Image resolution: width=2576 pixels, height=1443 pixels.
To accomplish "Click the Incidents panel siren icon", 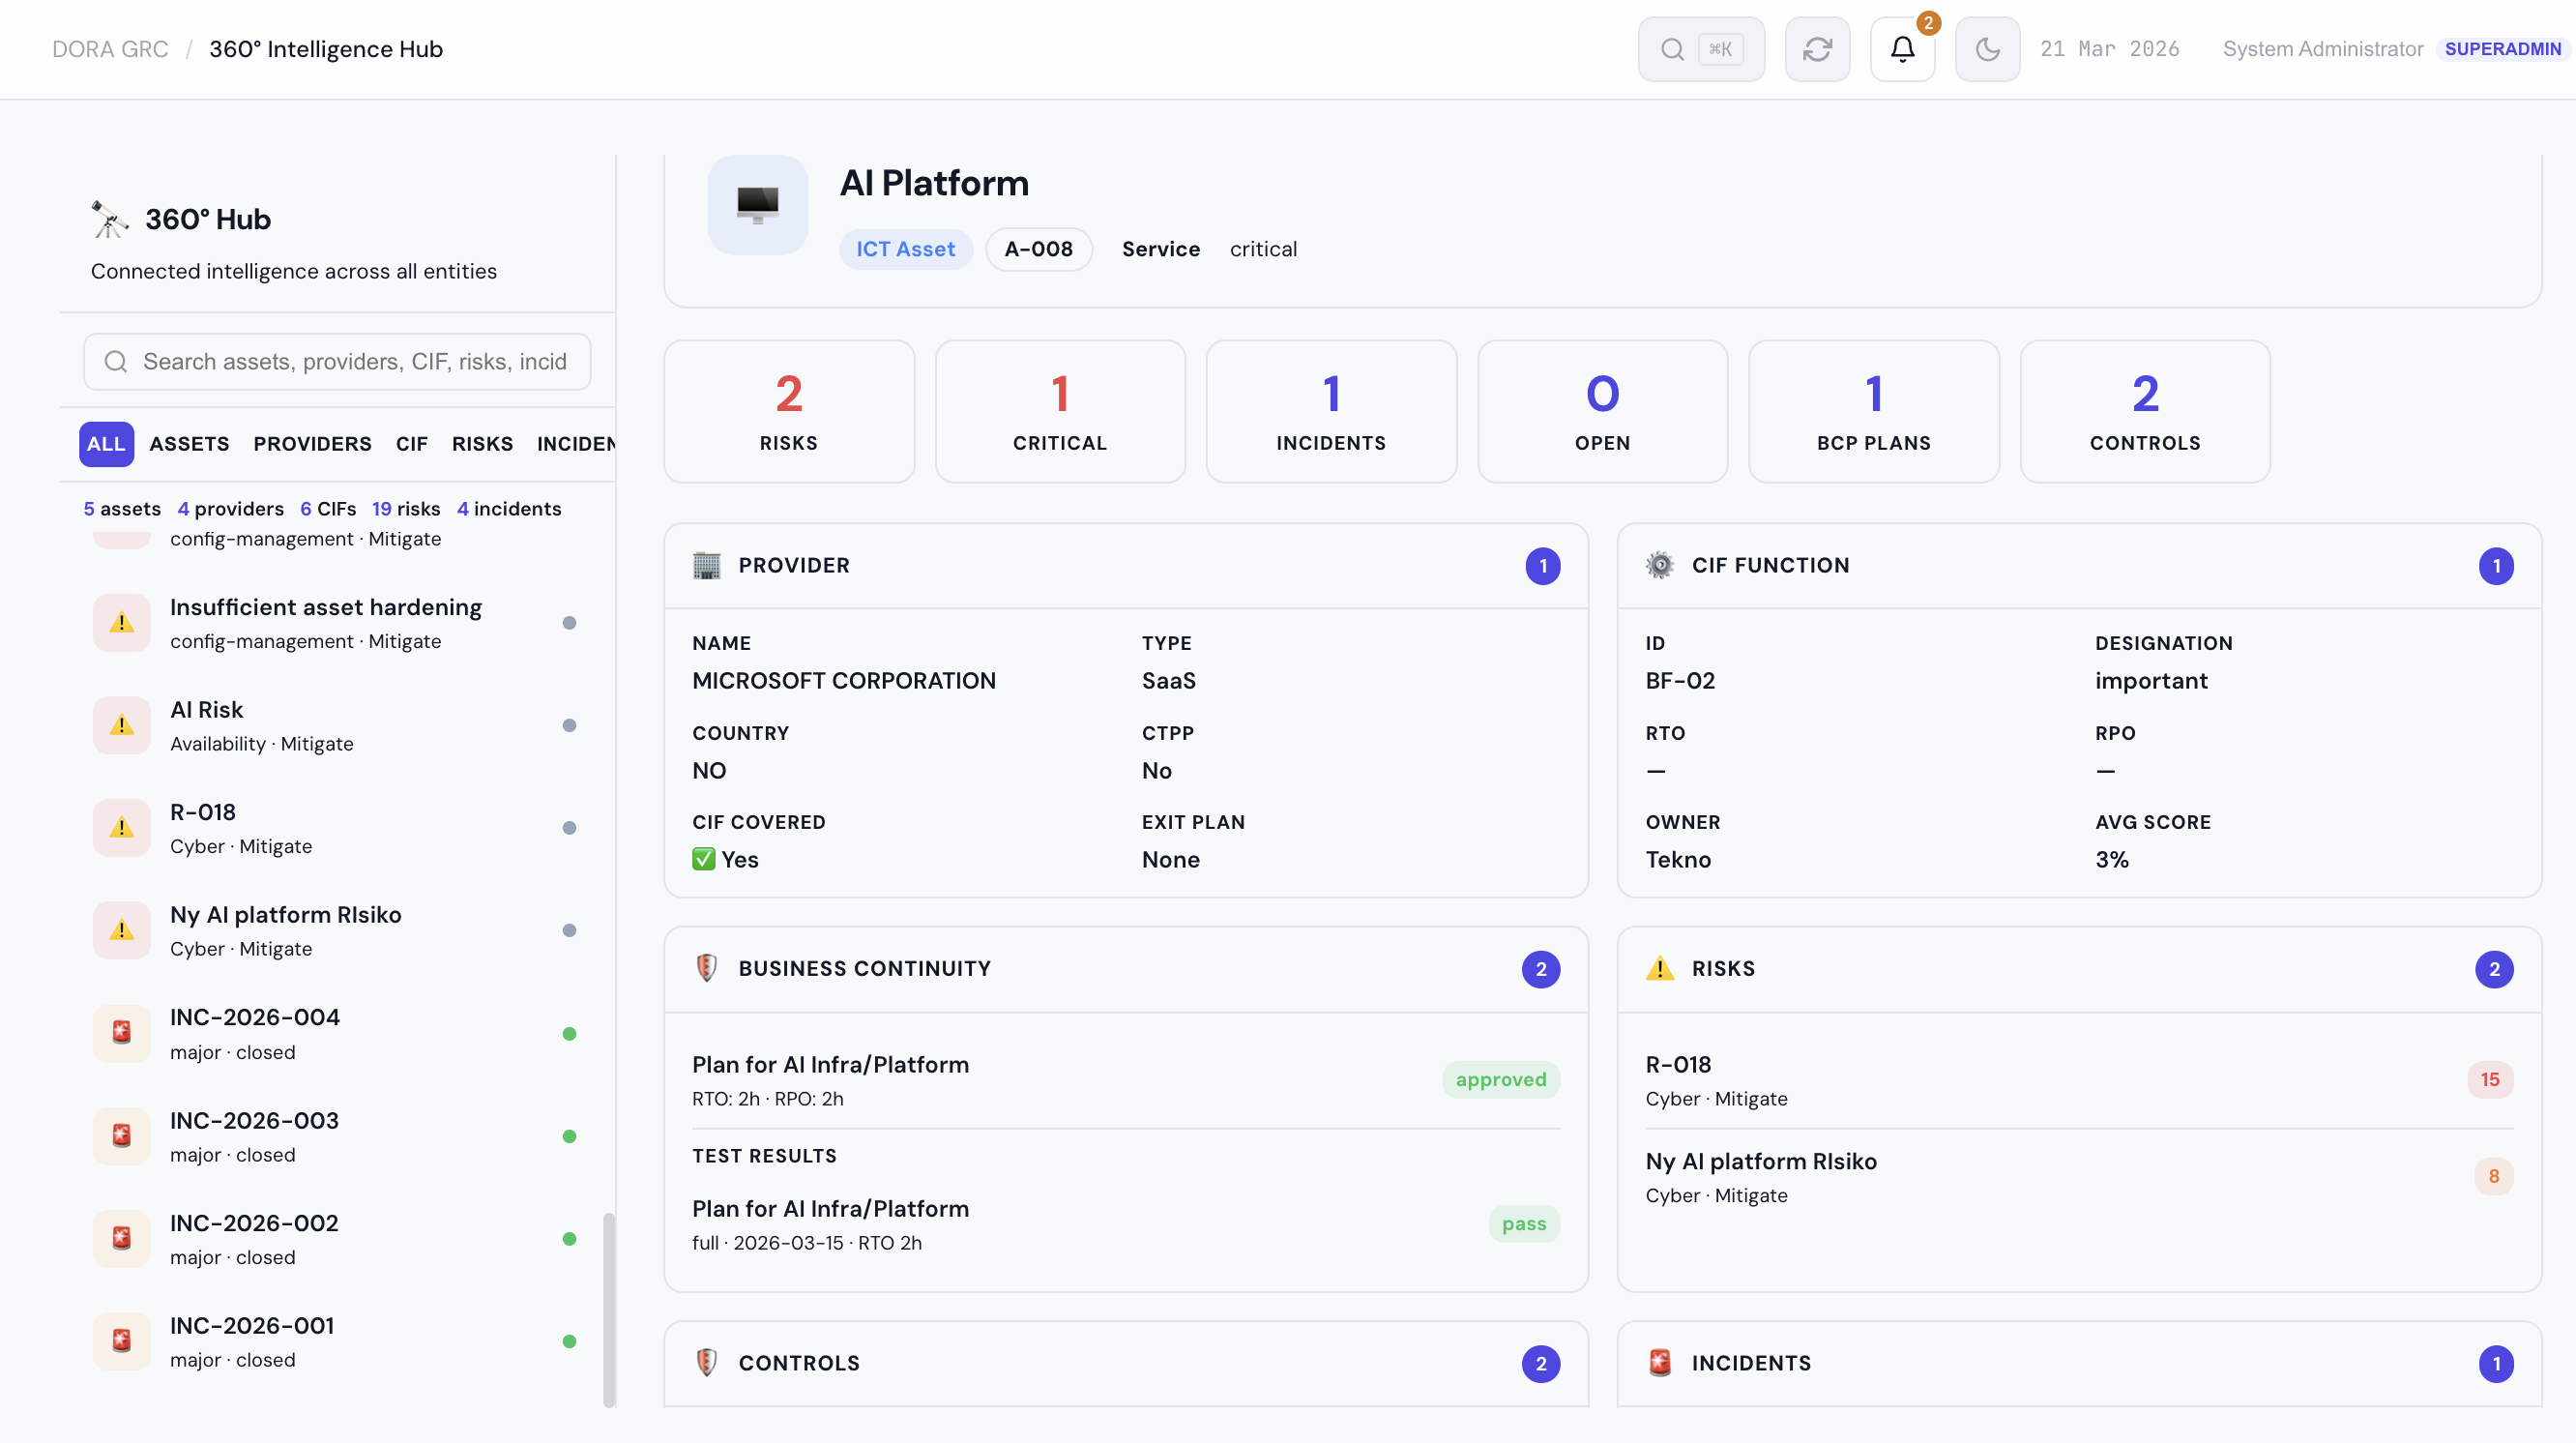I will coord(1660,1362).
